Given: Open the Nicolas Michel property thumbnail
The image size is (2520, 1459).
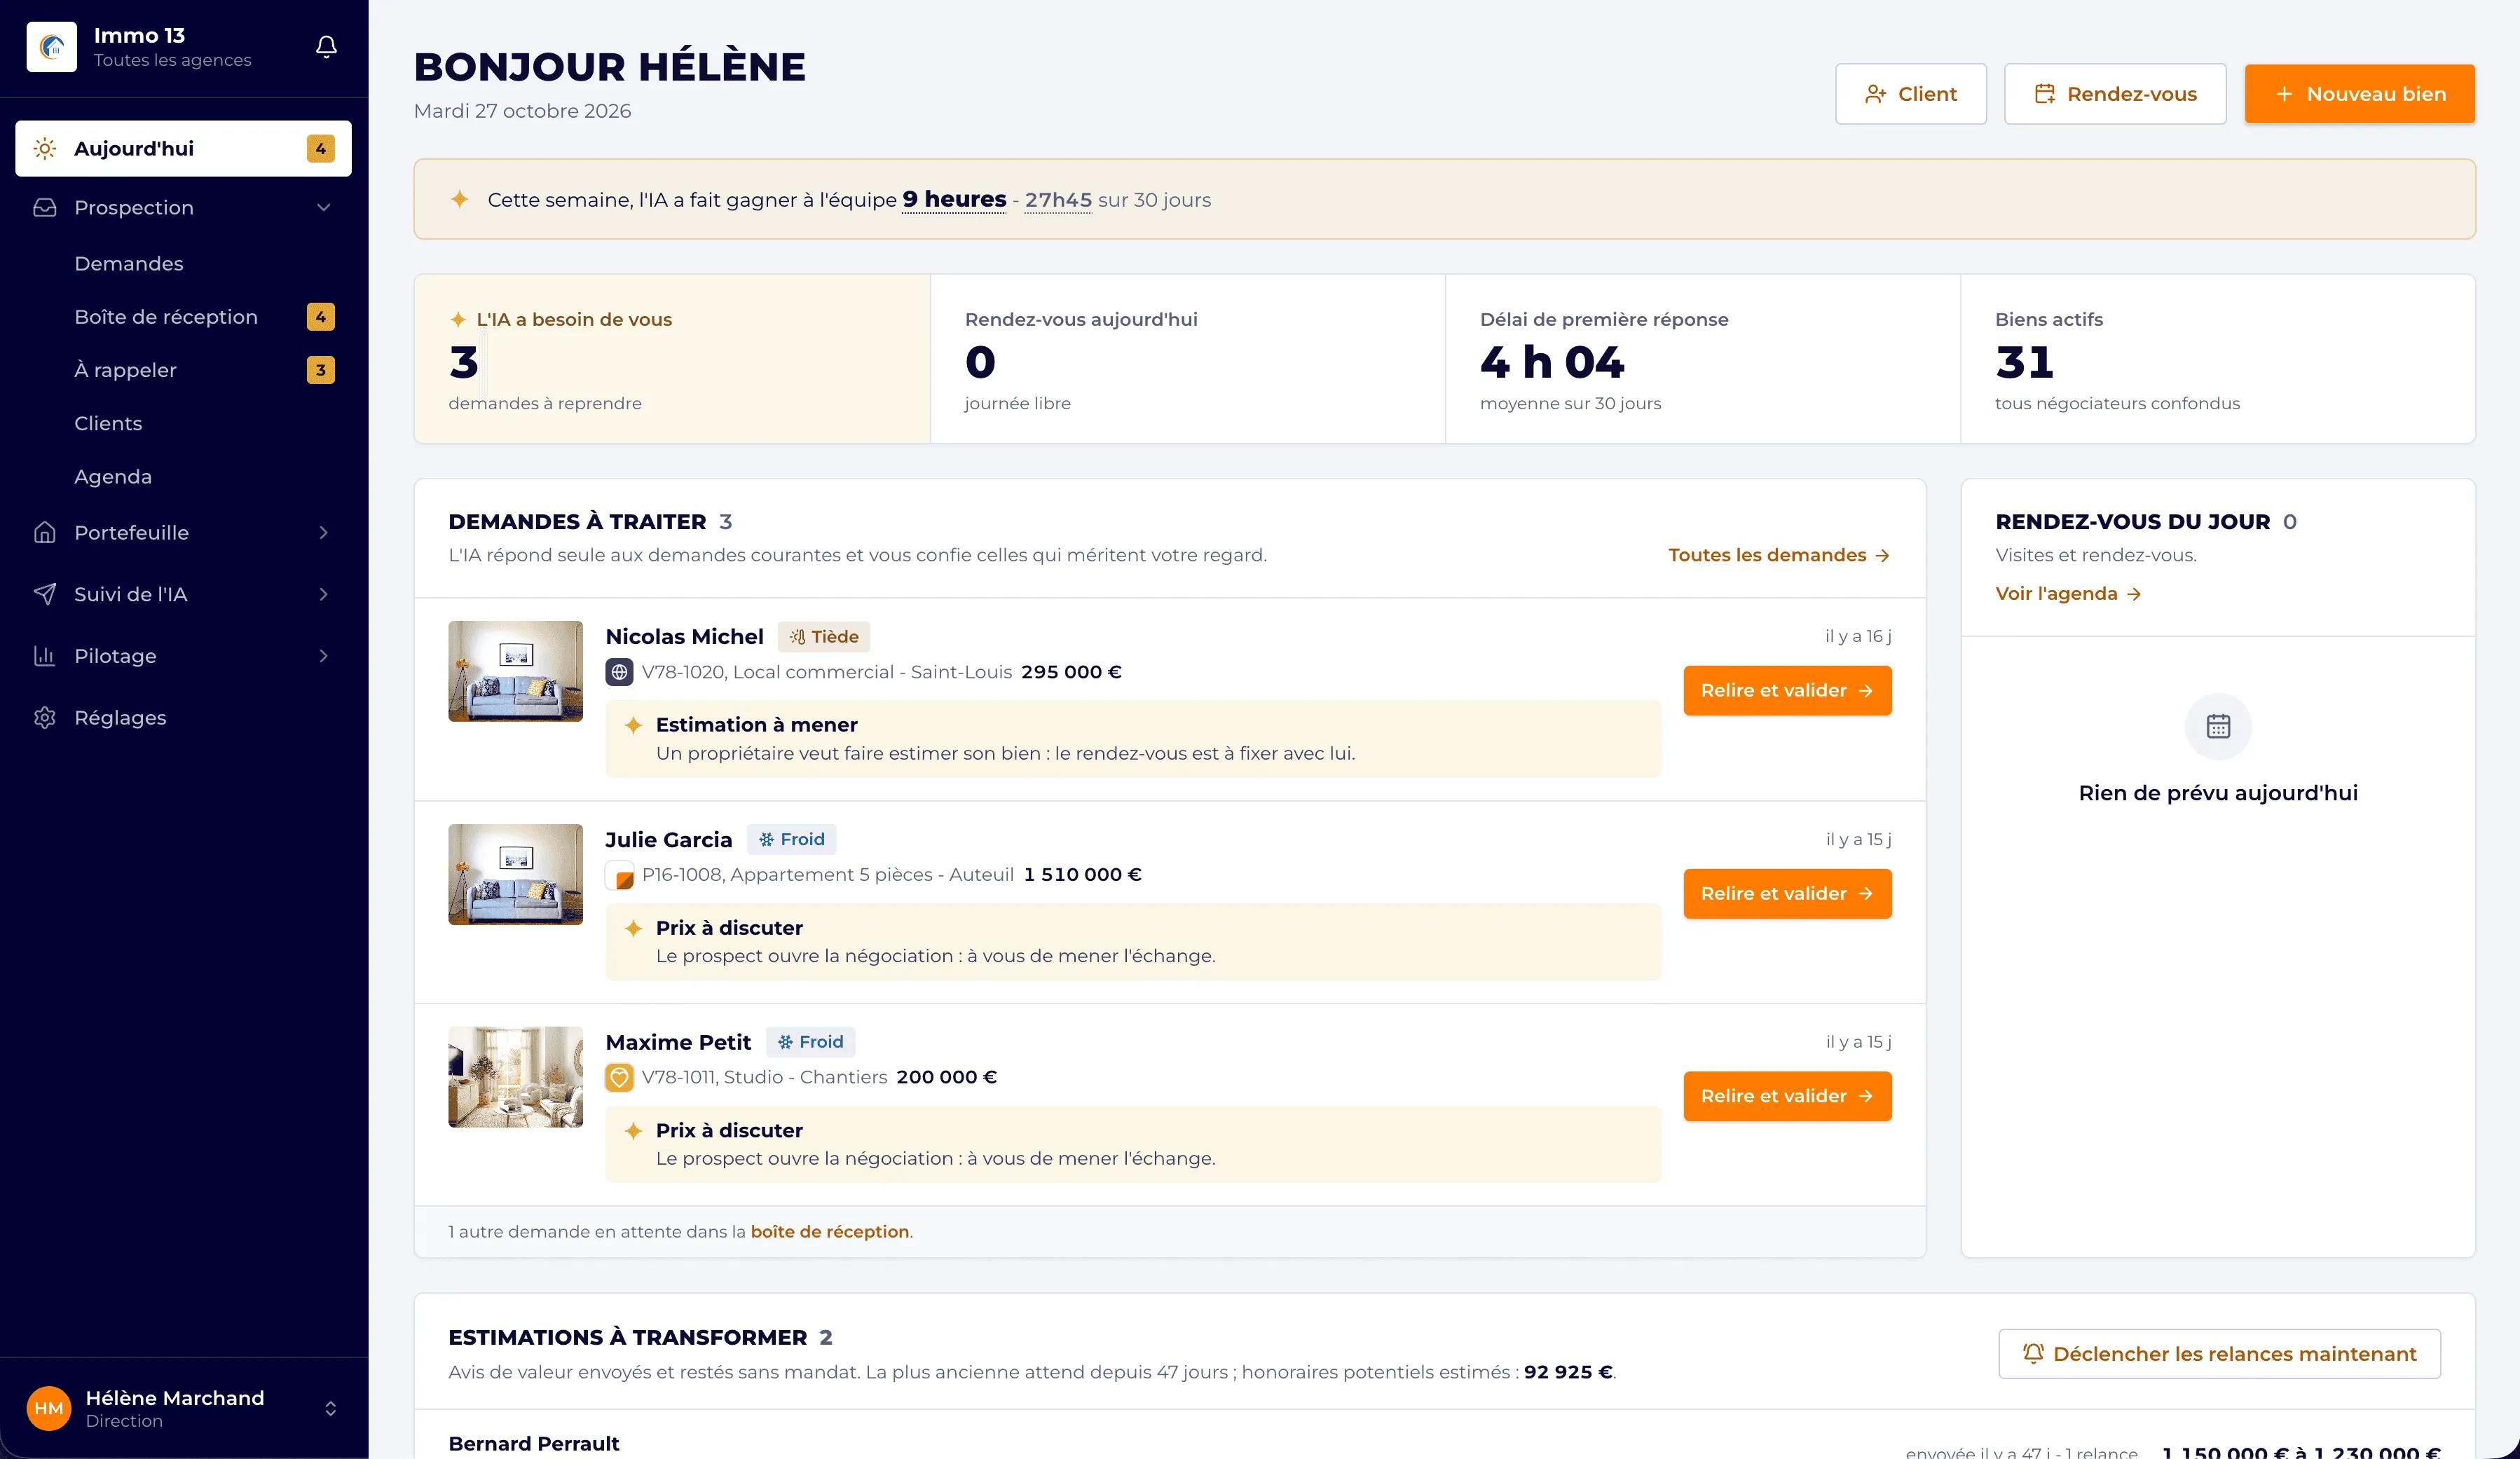Looking at the screenshot, I should [515, 671].
